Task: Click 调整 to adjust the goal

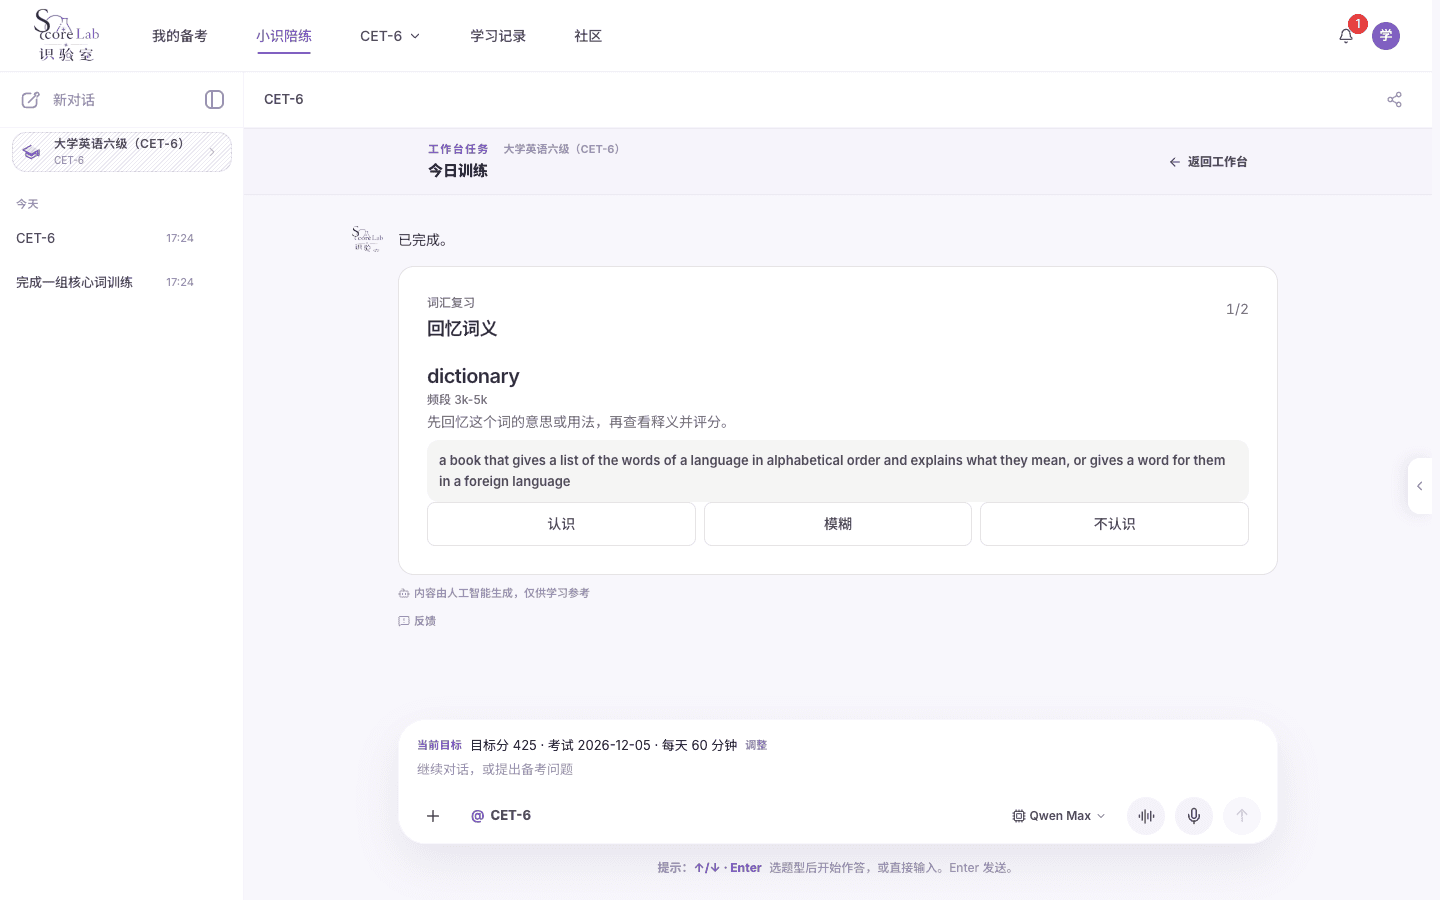Action: coord(756,745)
